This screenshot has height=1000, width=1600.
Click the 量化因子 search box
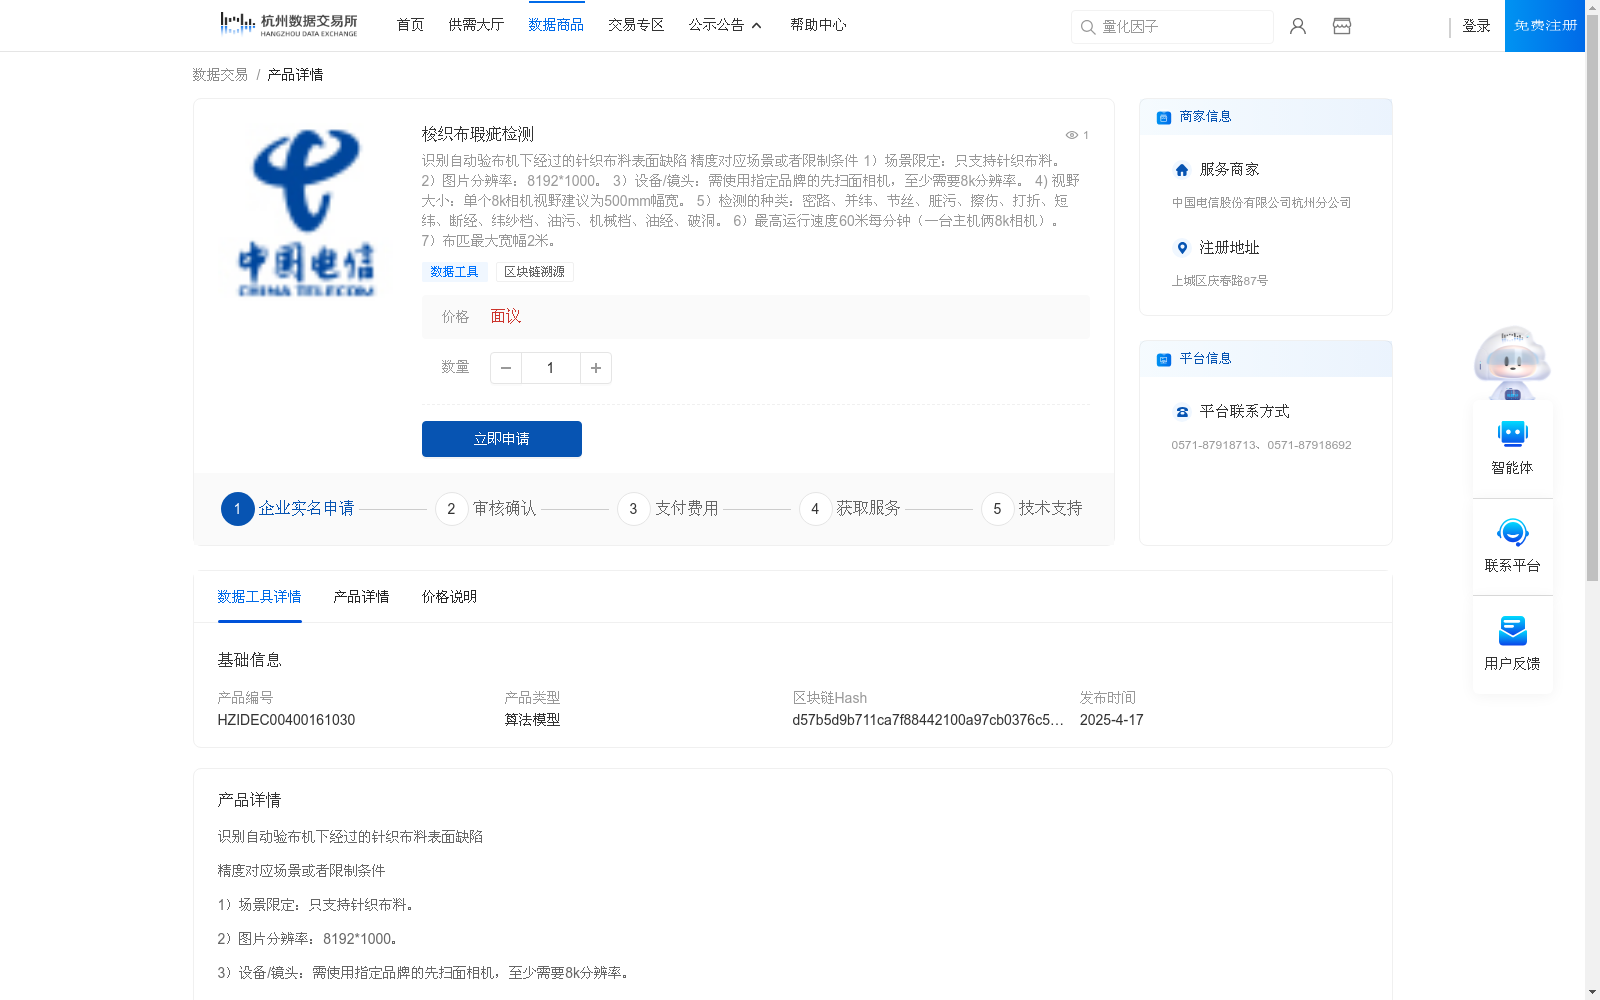1172,27
